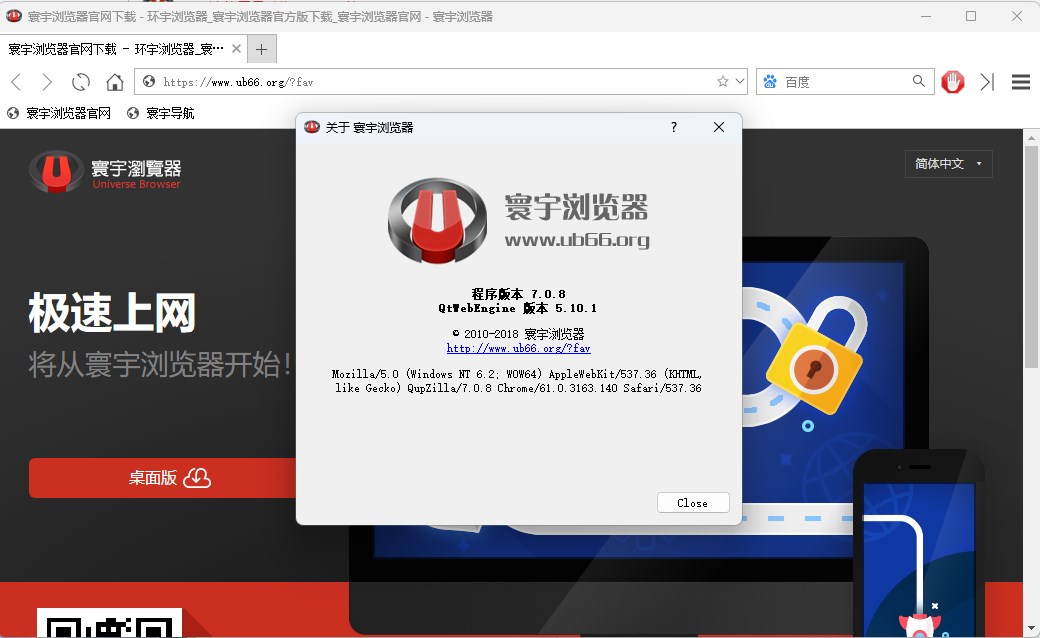
Task: Click the vertical page scrollbar thumb
Action: point(1031,256)
